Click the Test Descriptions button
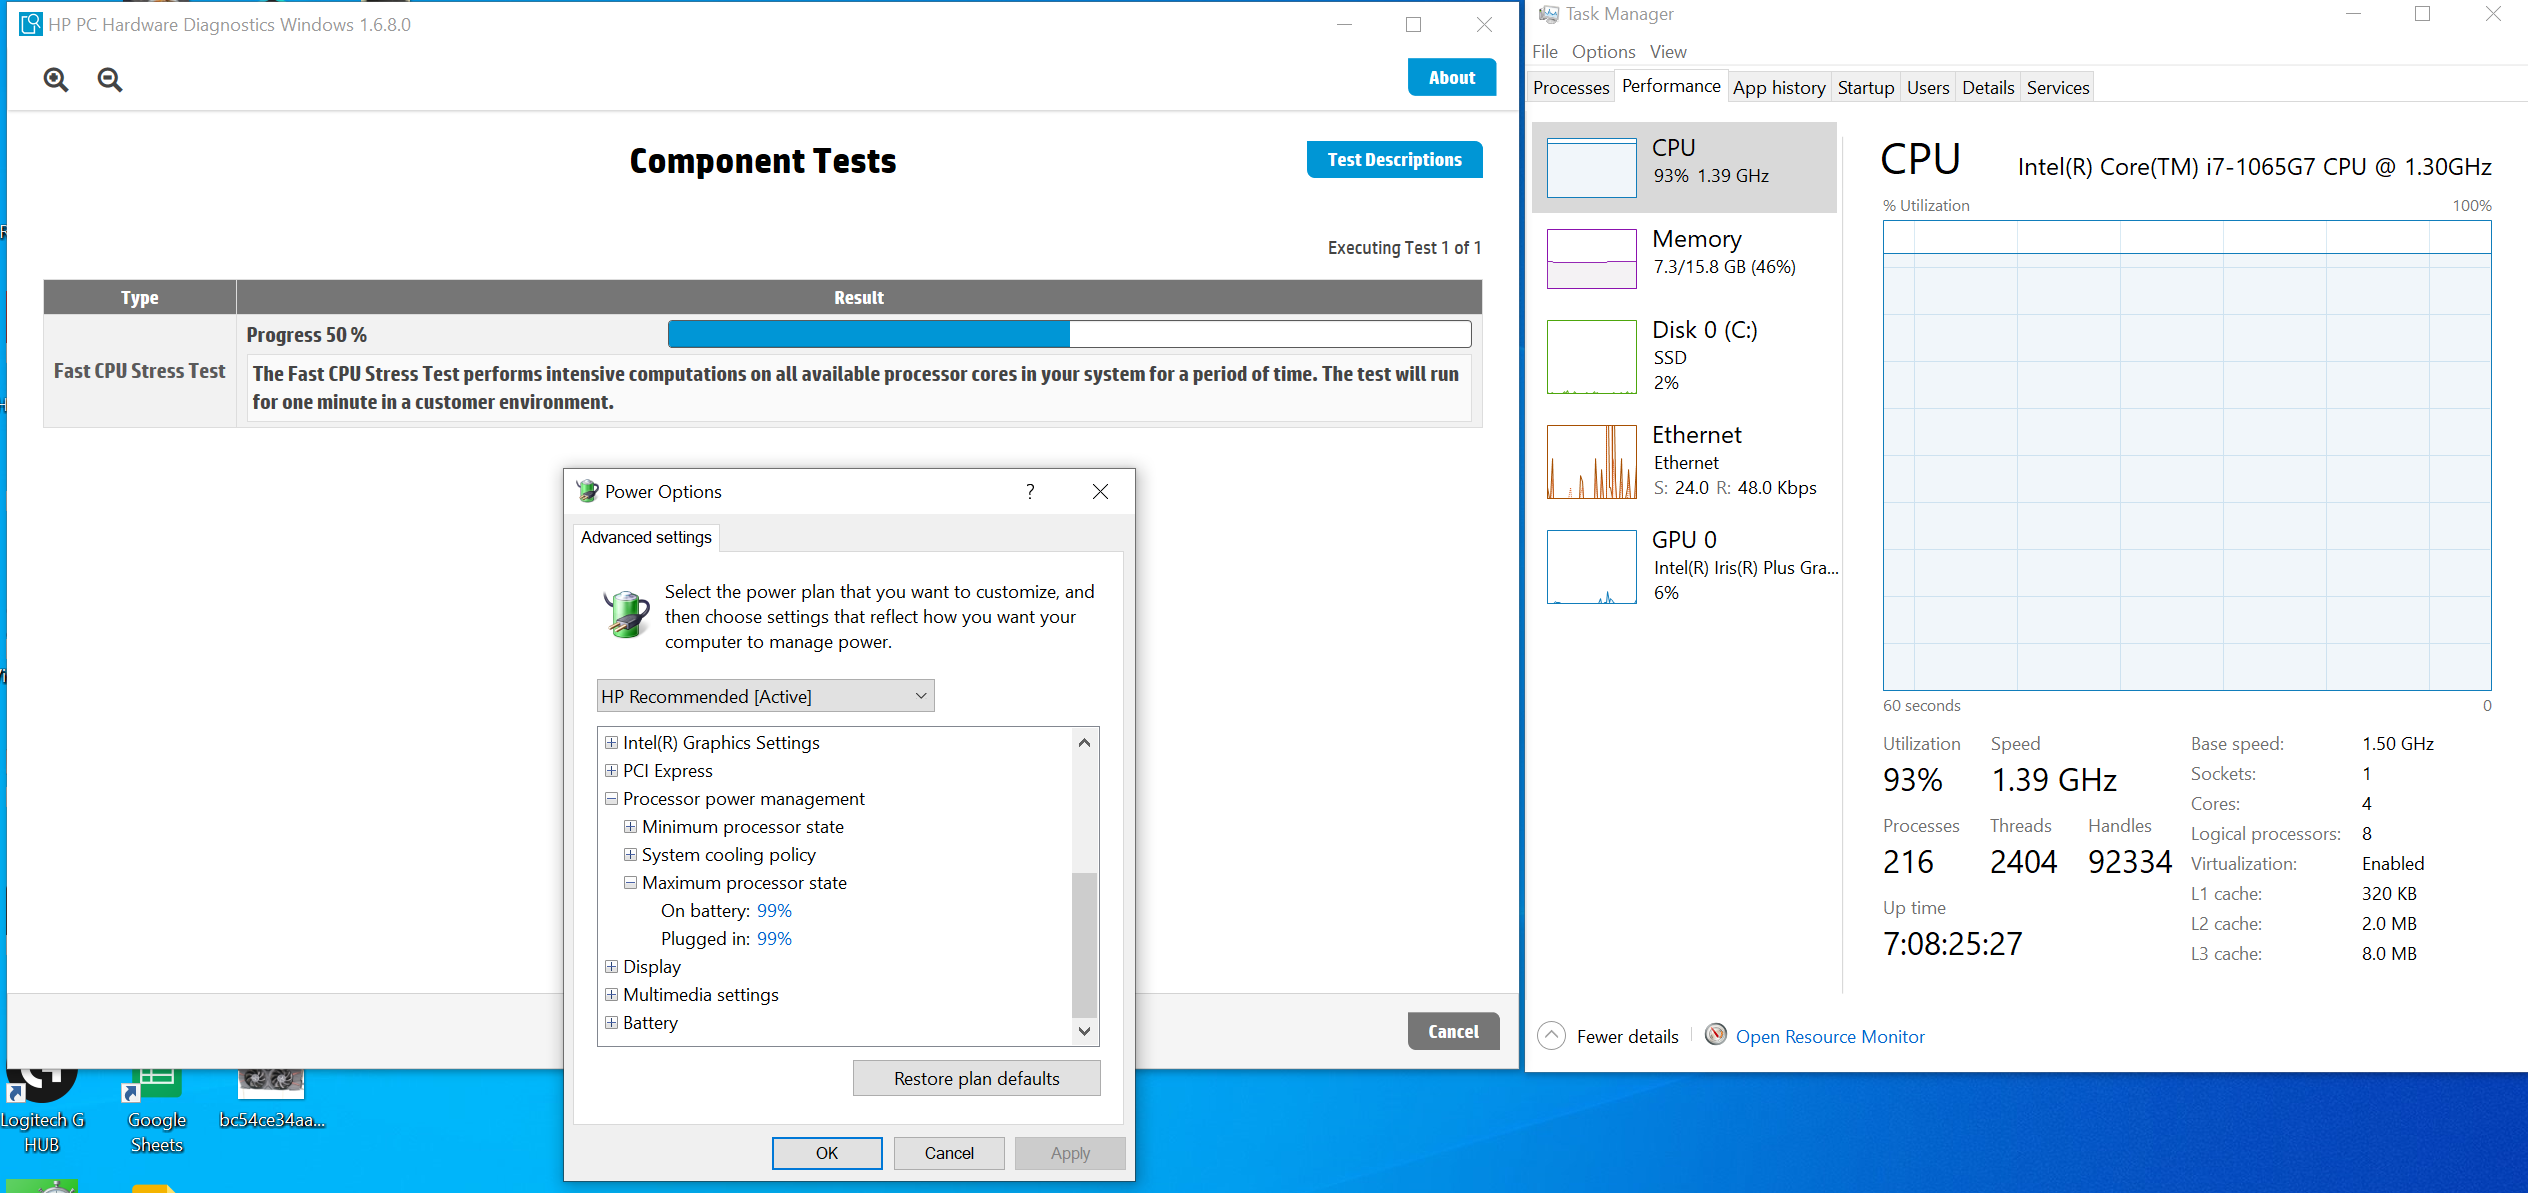This screenshot has width=2528, height=1193. coord(1394,160)
